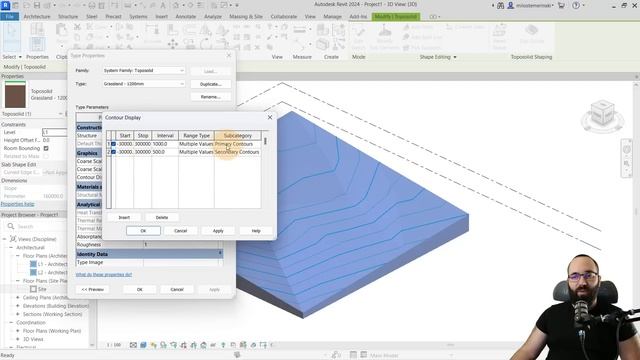
Task: Click the Toposolid type preview thumbnail
Action: (x=15, y=94)
